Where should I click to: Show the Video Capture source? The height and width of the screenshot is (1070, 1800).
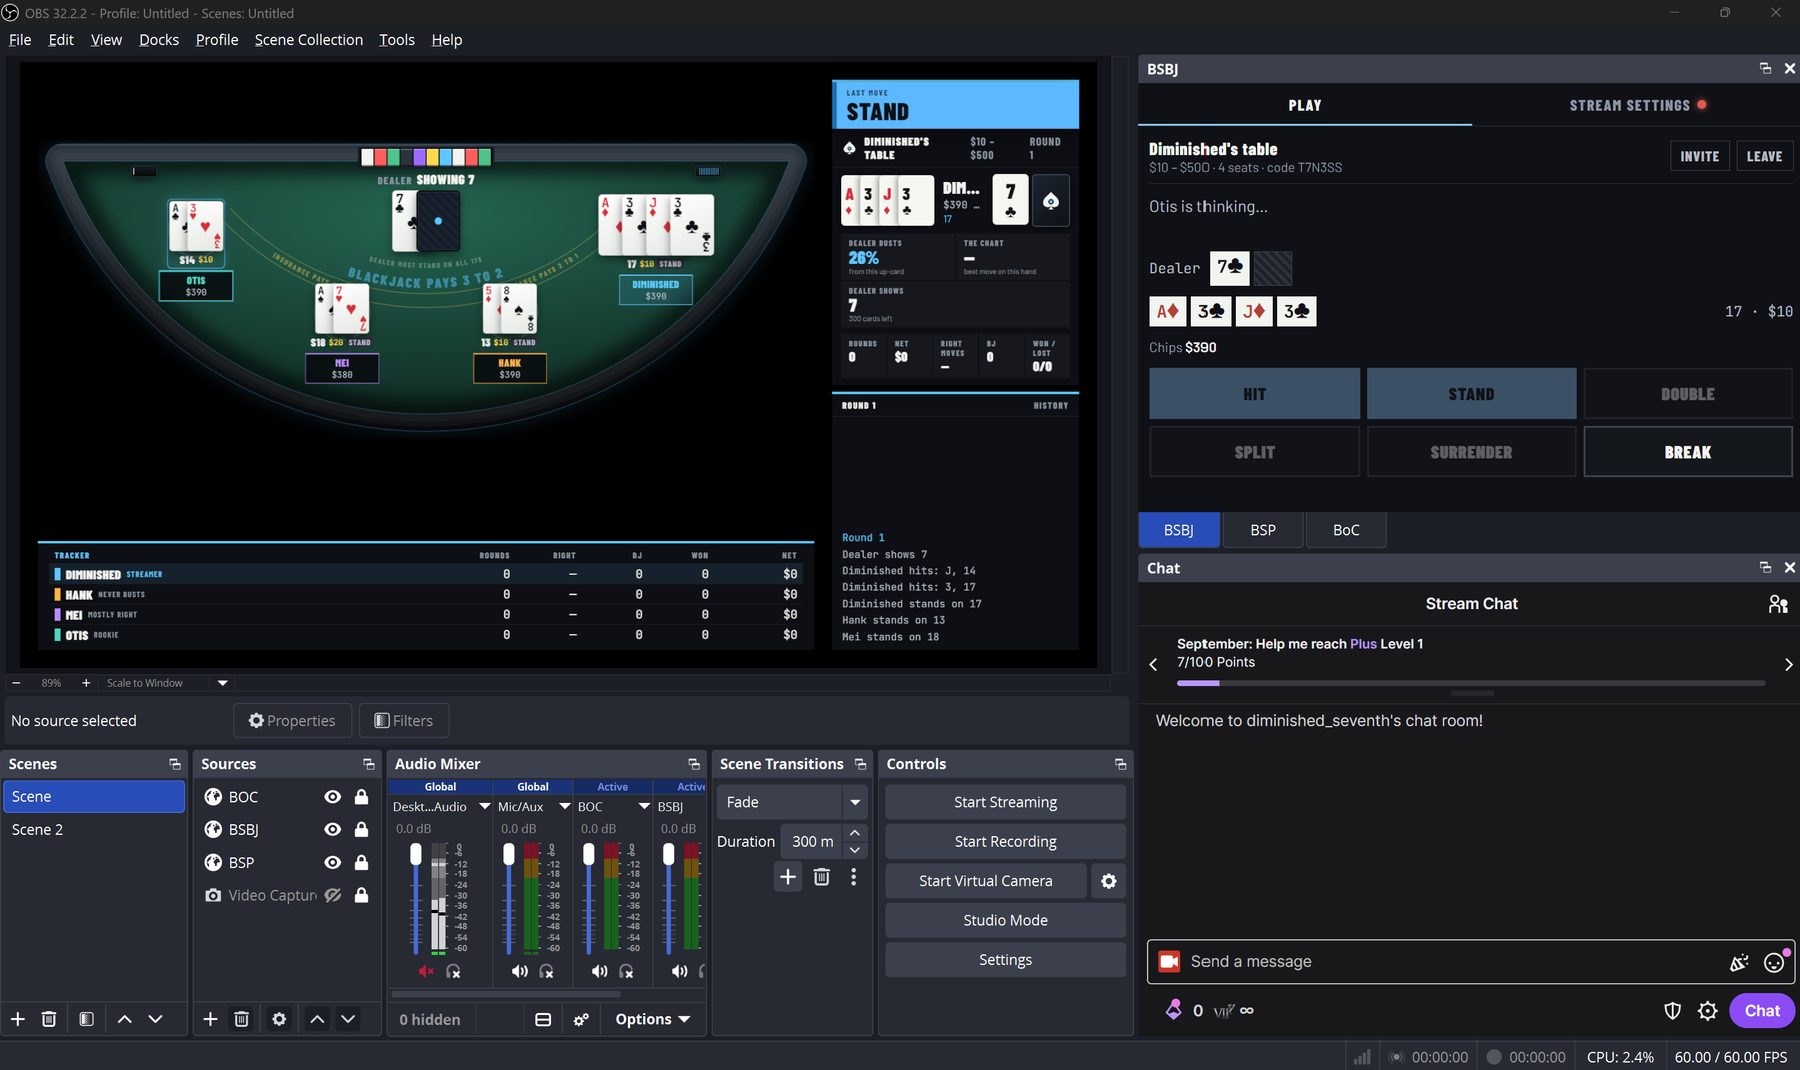333,895
